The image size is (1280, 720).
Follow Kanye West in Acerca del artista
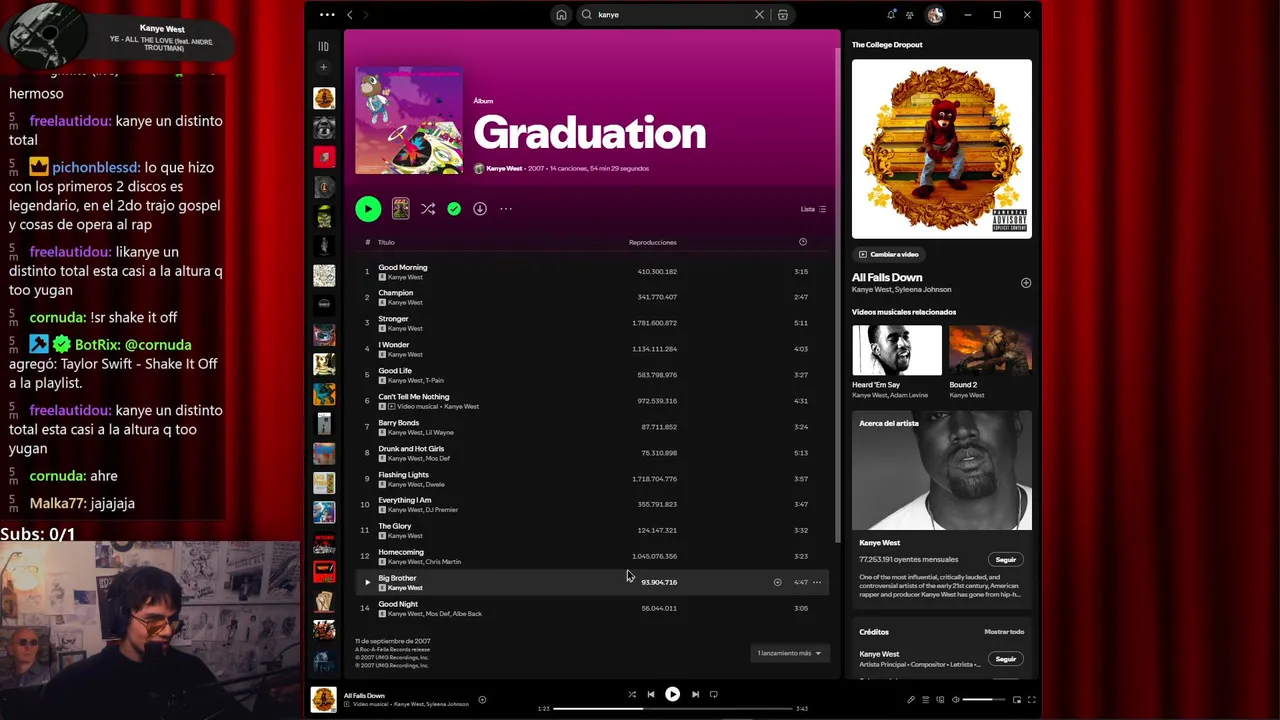click(x=1005, y=560)
